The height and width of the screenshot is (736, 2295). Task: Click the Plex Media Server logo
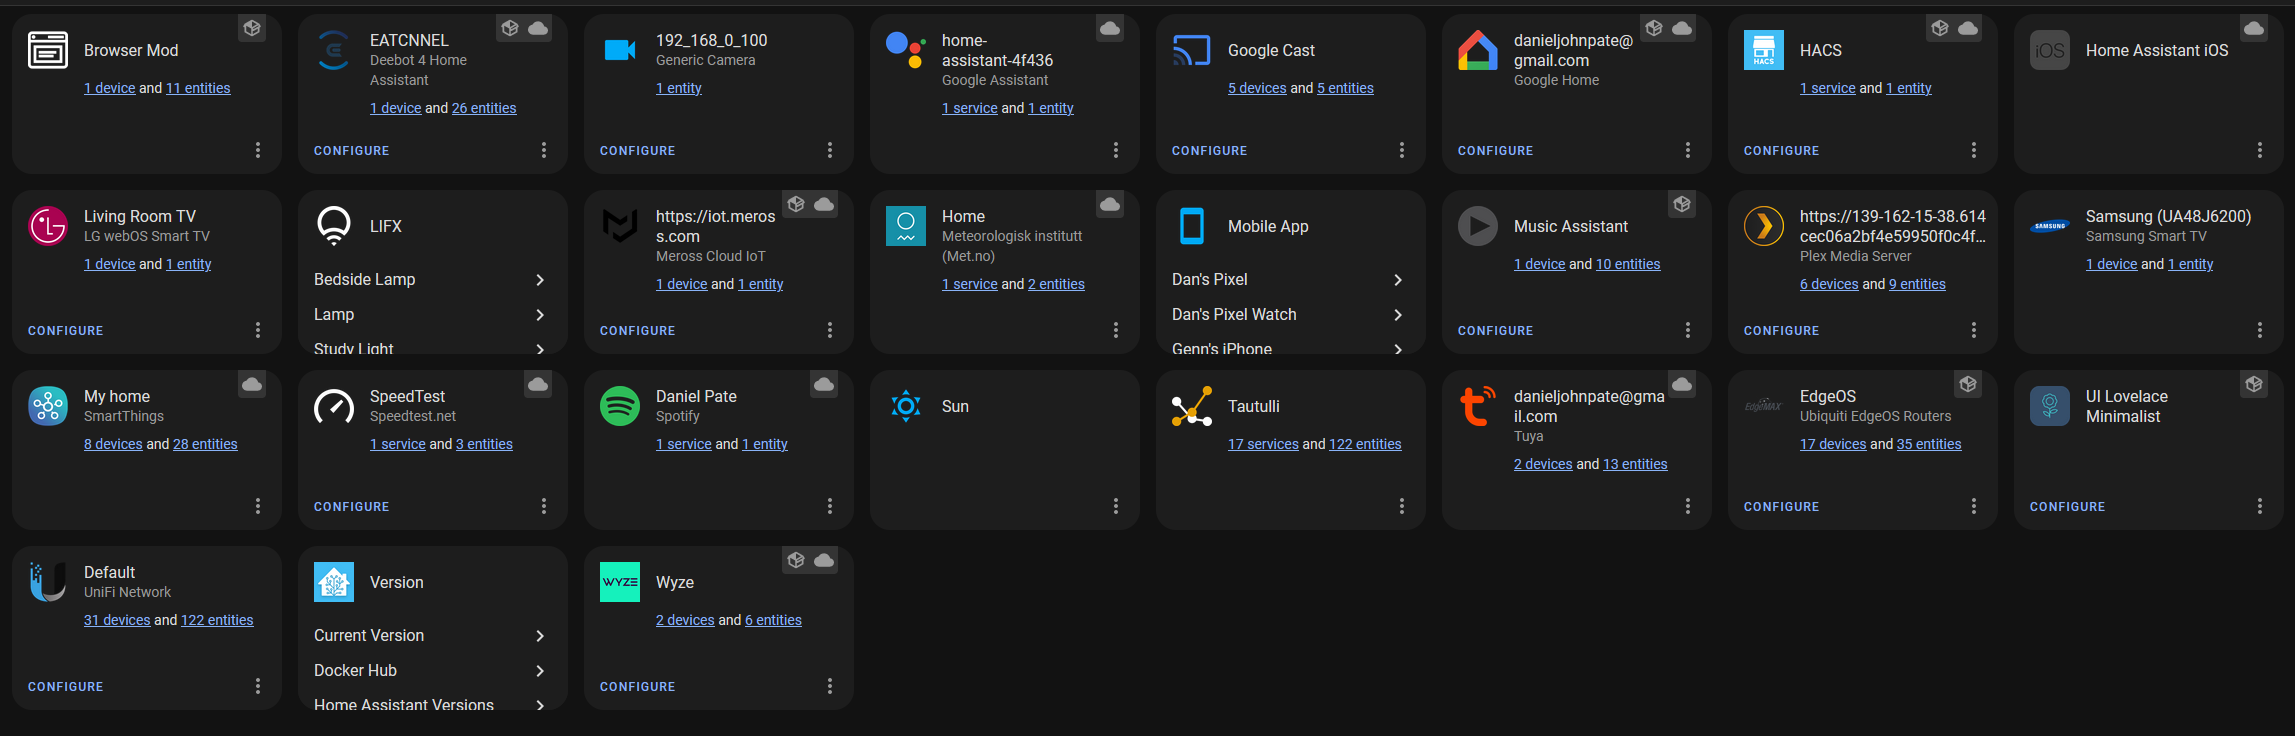[1764, 226]
